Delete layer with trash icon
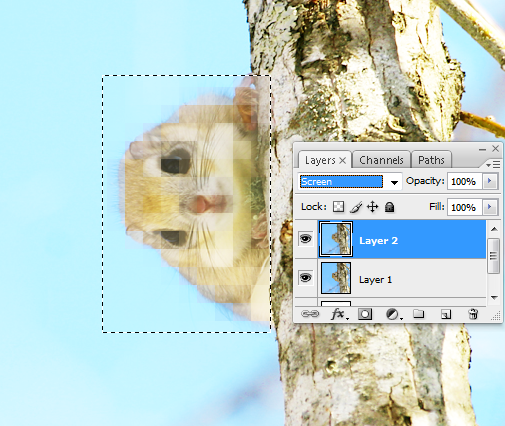The width and height of the screenshot is (505, 426). click(473, 314)
